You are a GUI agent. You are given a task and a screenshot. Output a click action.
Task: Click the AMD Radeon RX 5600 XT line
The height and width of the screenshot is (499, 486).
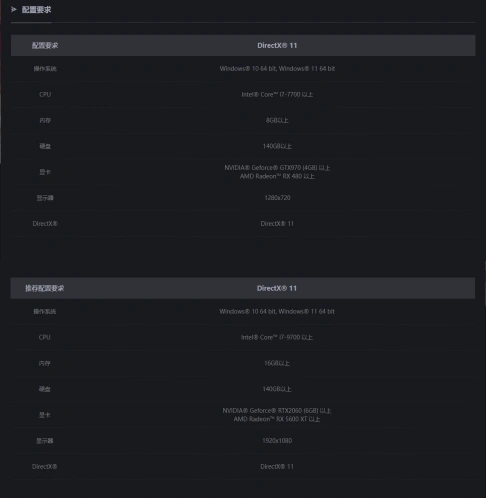[x=277, y=419]
